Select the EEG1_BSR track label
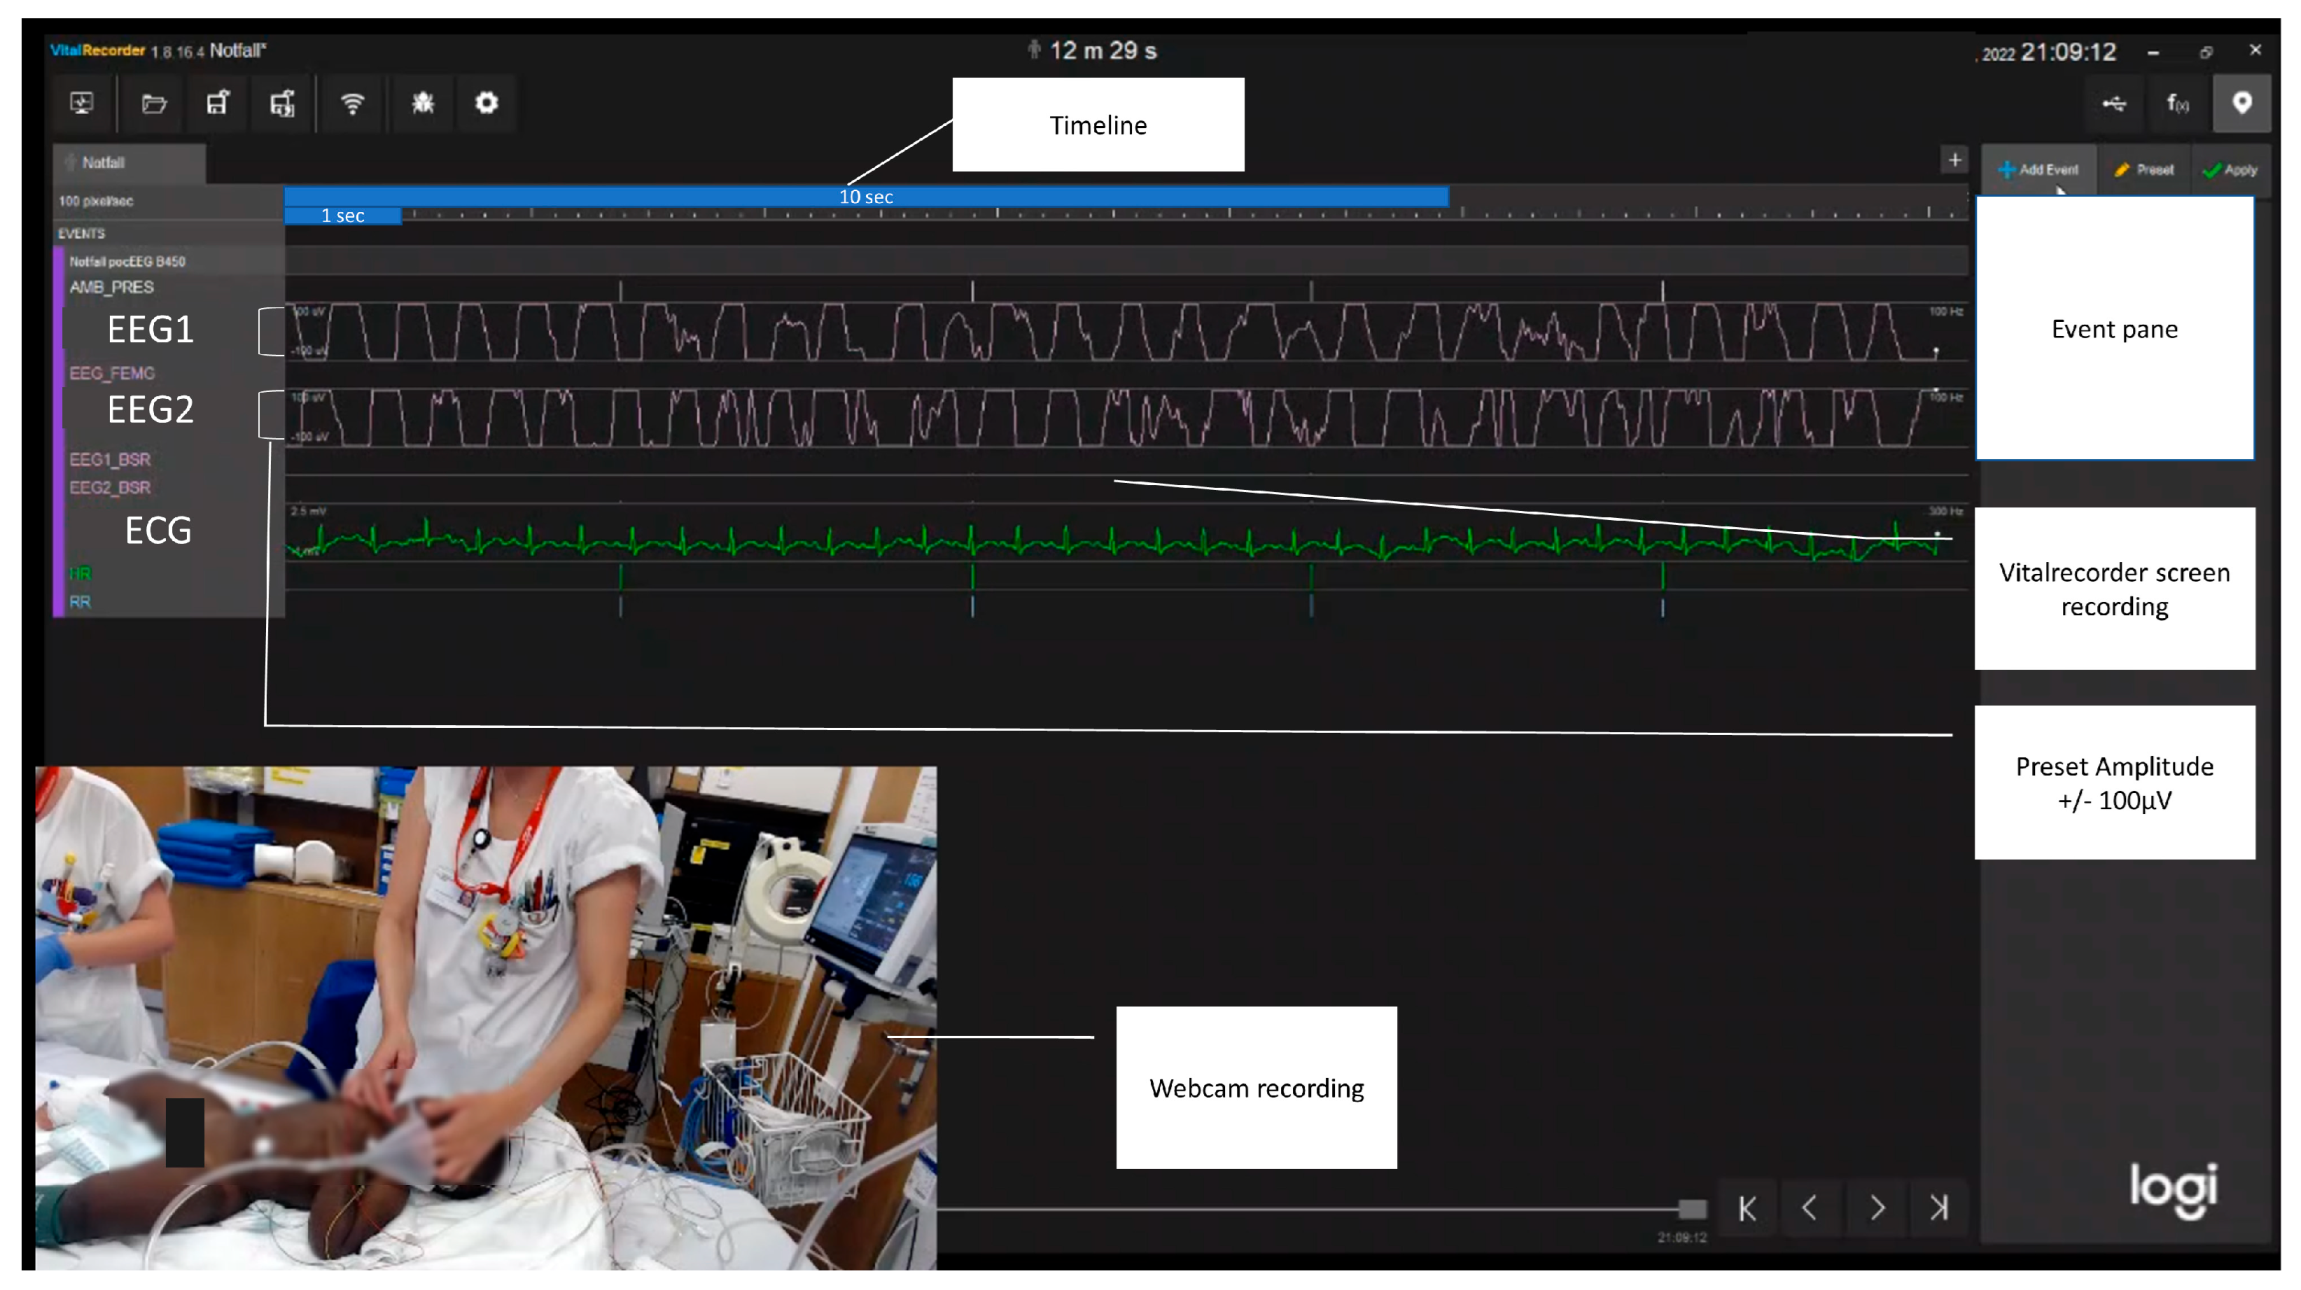The height and width of the screenshot is (1290, 2301). 110,459
